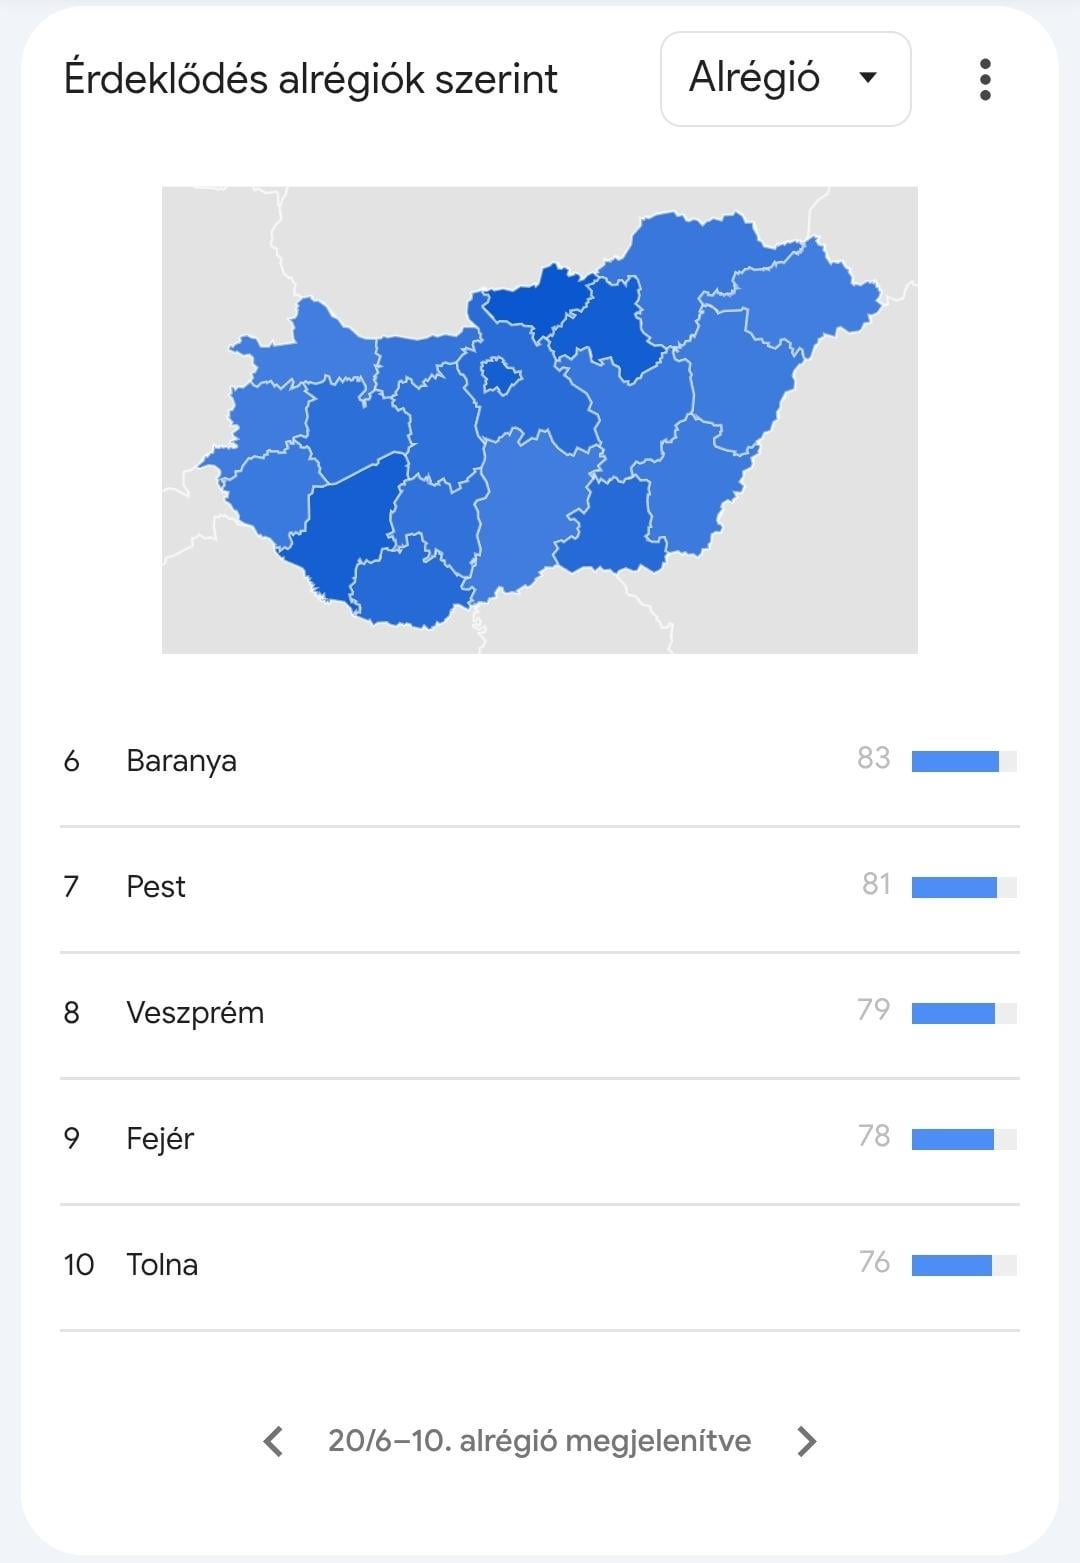Open the three-dot more options menu
The height and width of the screenshot is (1563, 1080).
point(985,79)
